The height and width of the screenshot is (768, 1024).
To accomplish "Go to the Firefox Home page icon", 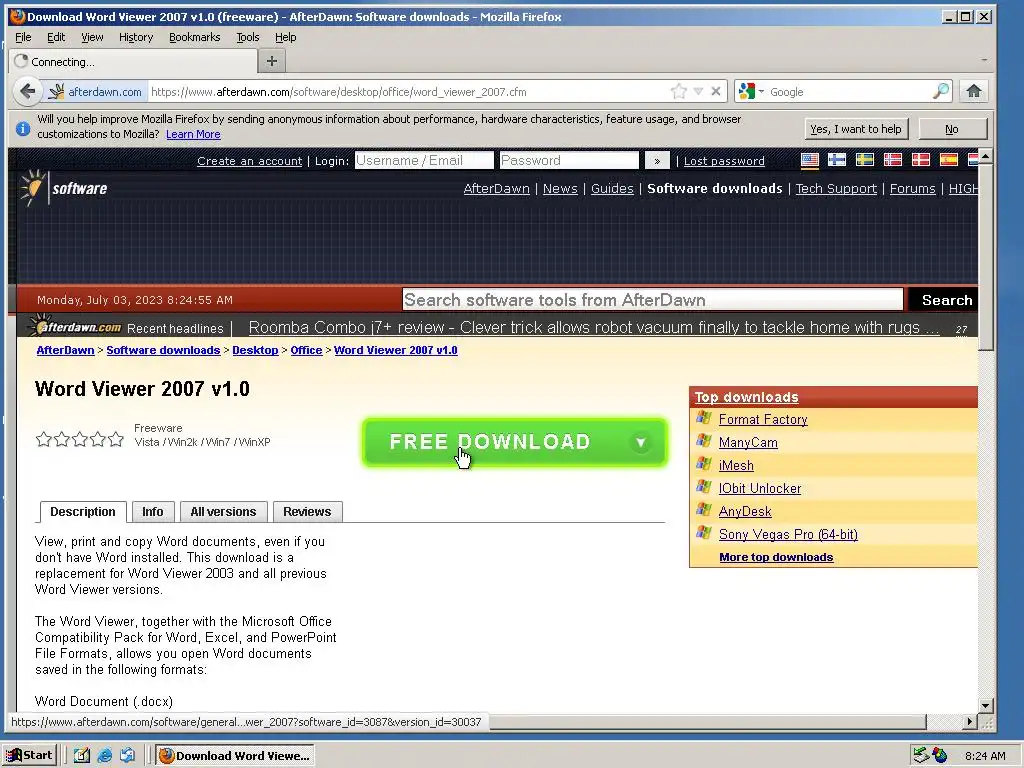I will pyautogui.click(x=974, y=91).
